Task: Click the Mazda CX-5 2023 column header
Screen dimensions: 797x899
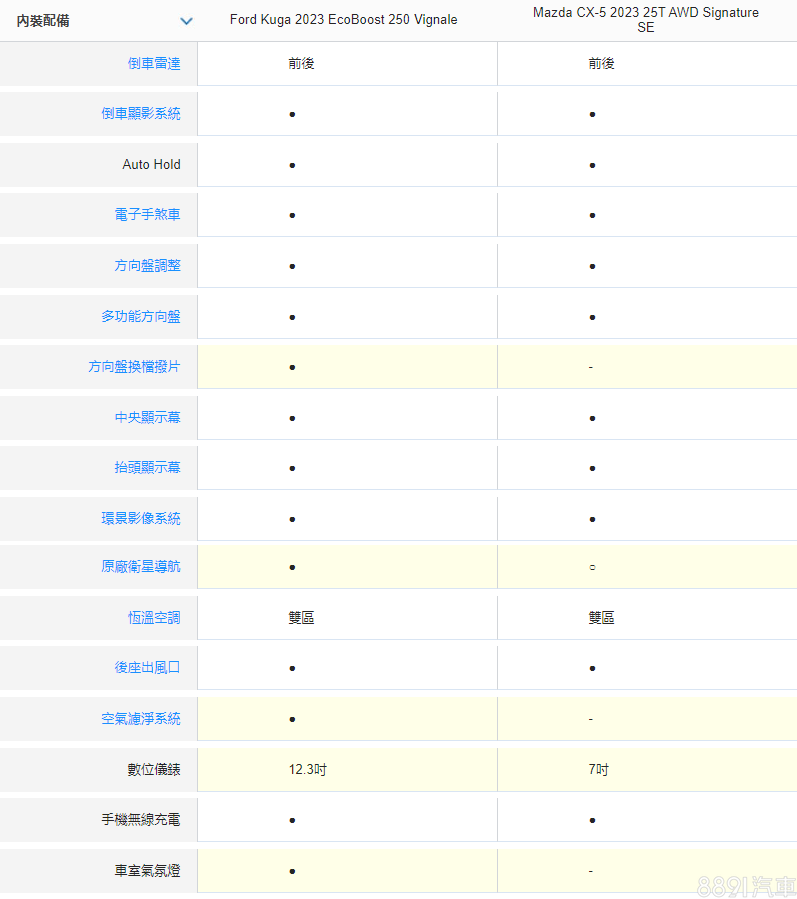Action: pos(645,20)
